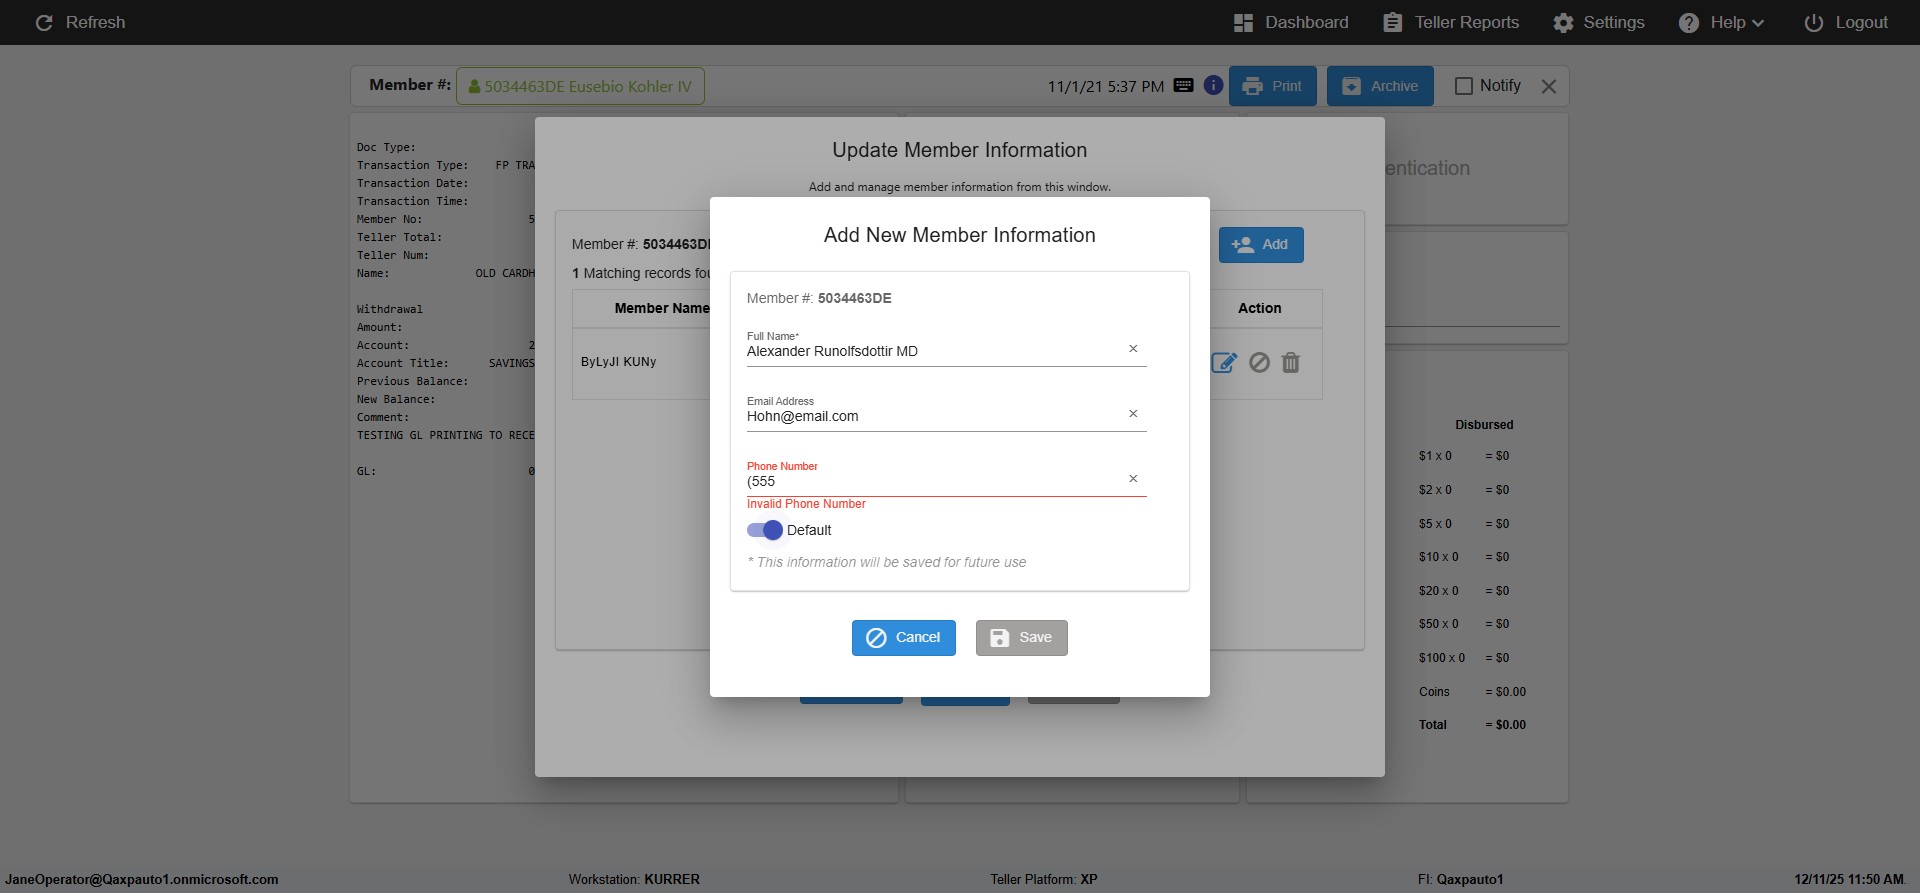Clear the Full Name field

1133,349
